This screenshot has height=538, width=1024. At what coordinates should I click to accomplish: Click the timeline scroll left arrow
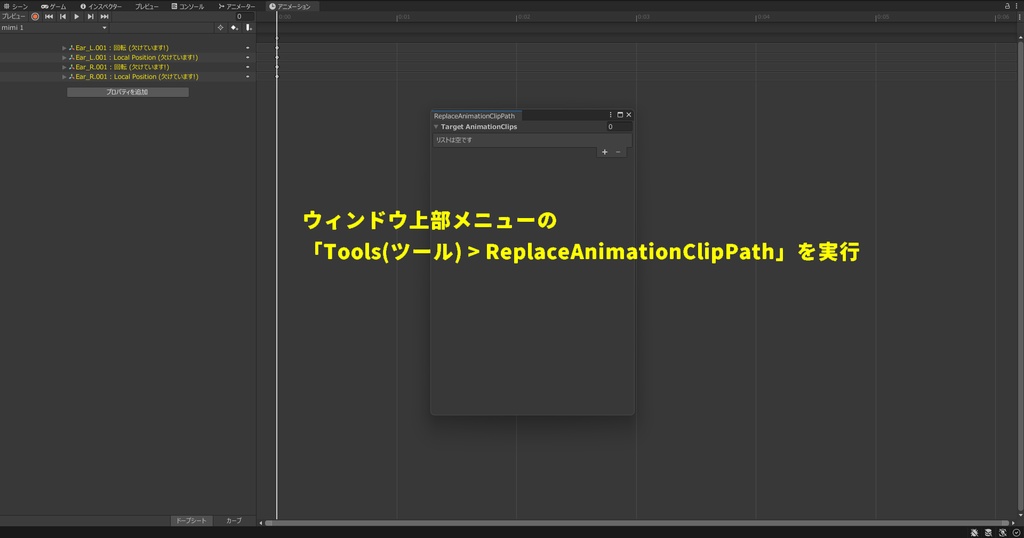261,522
